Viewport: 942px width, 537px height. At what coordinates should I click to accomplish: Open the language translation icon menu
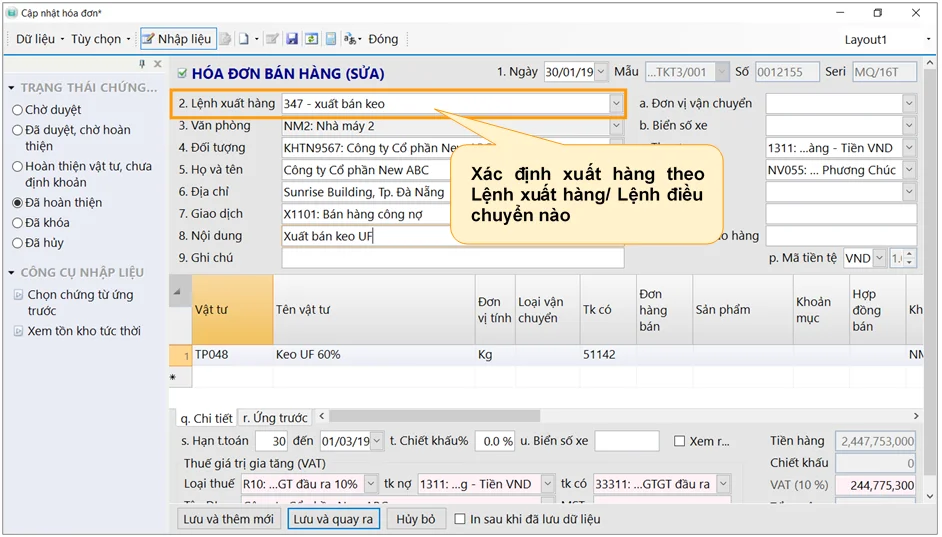(351, 39)
